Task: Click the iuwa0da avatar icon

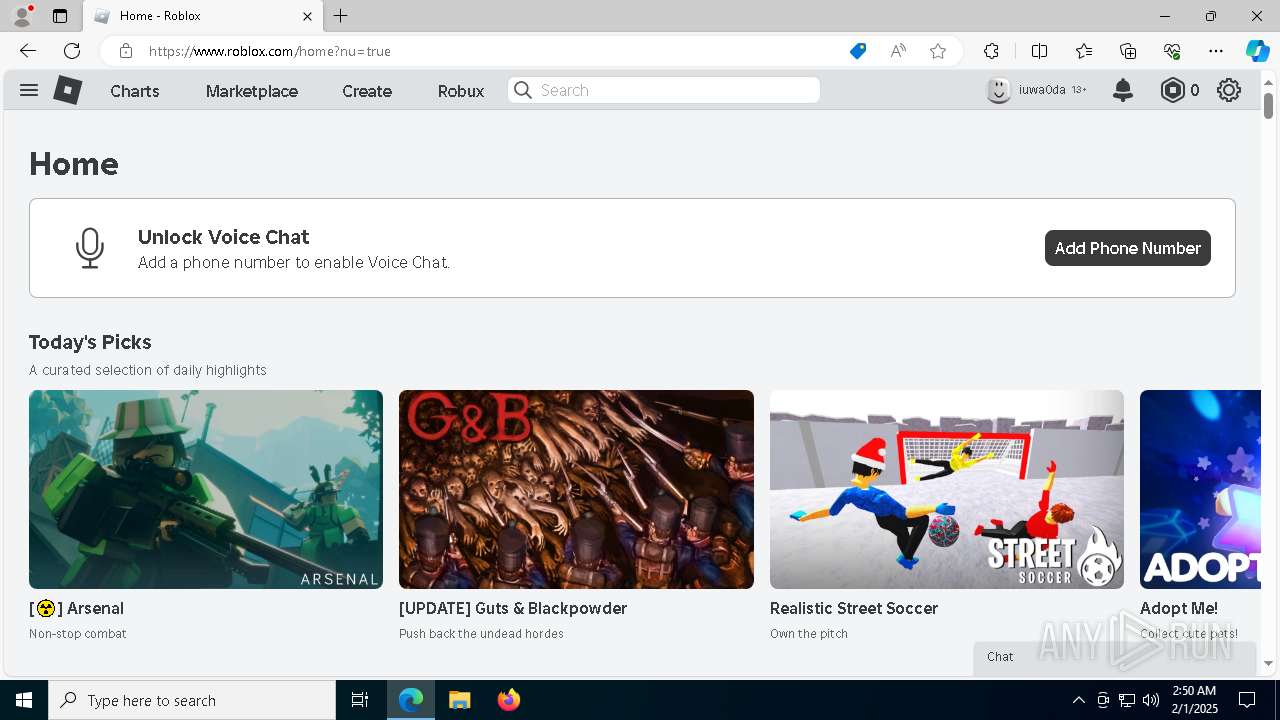Action: [x=999, y=90]
